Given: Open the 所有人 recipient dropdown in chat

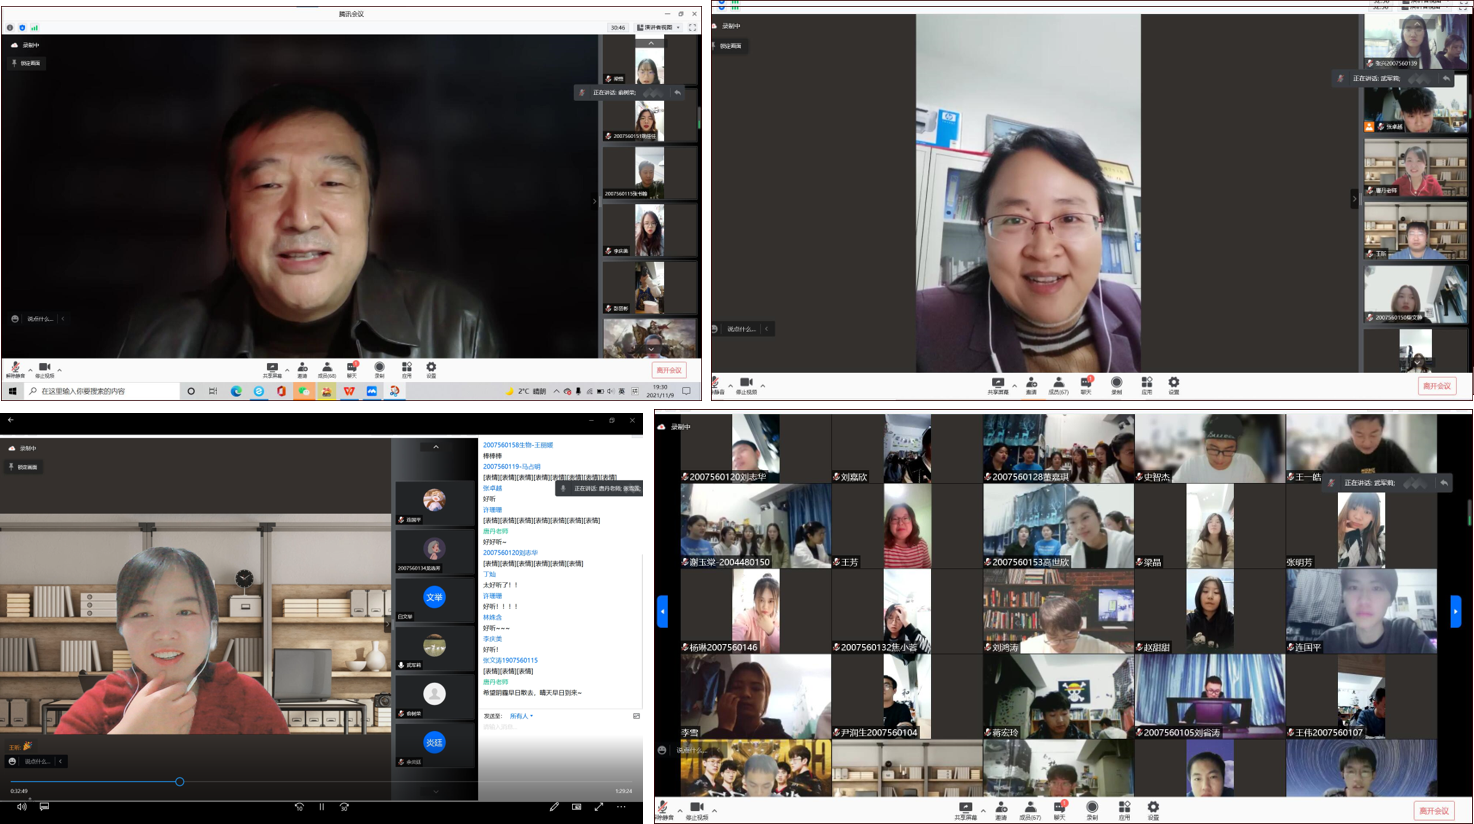Looking at the screenshot, I should click(x=521, y=716).
